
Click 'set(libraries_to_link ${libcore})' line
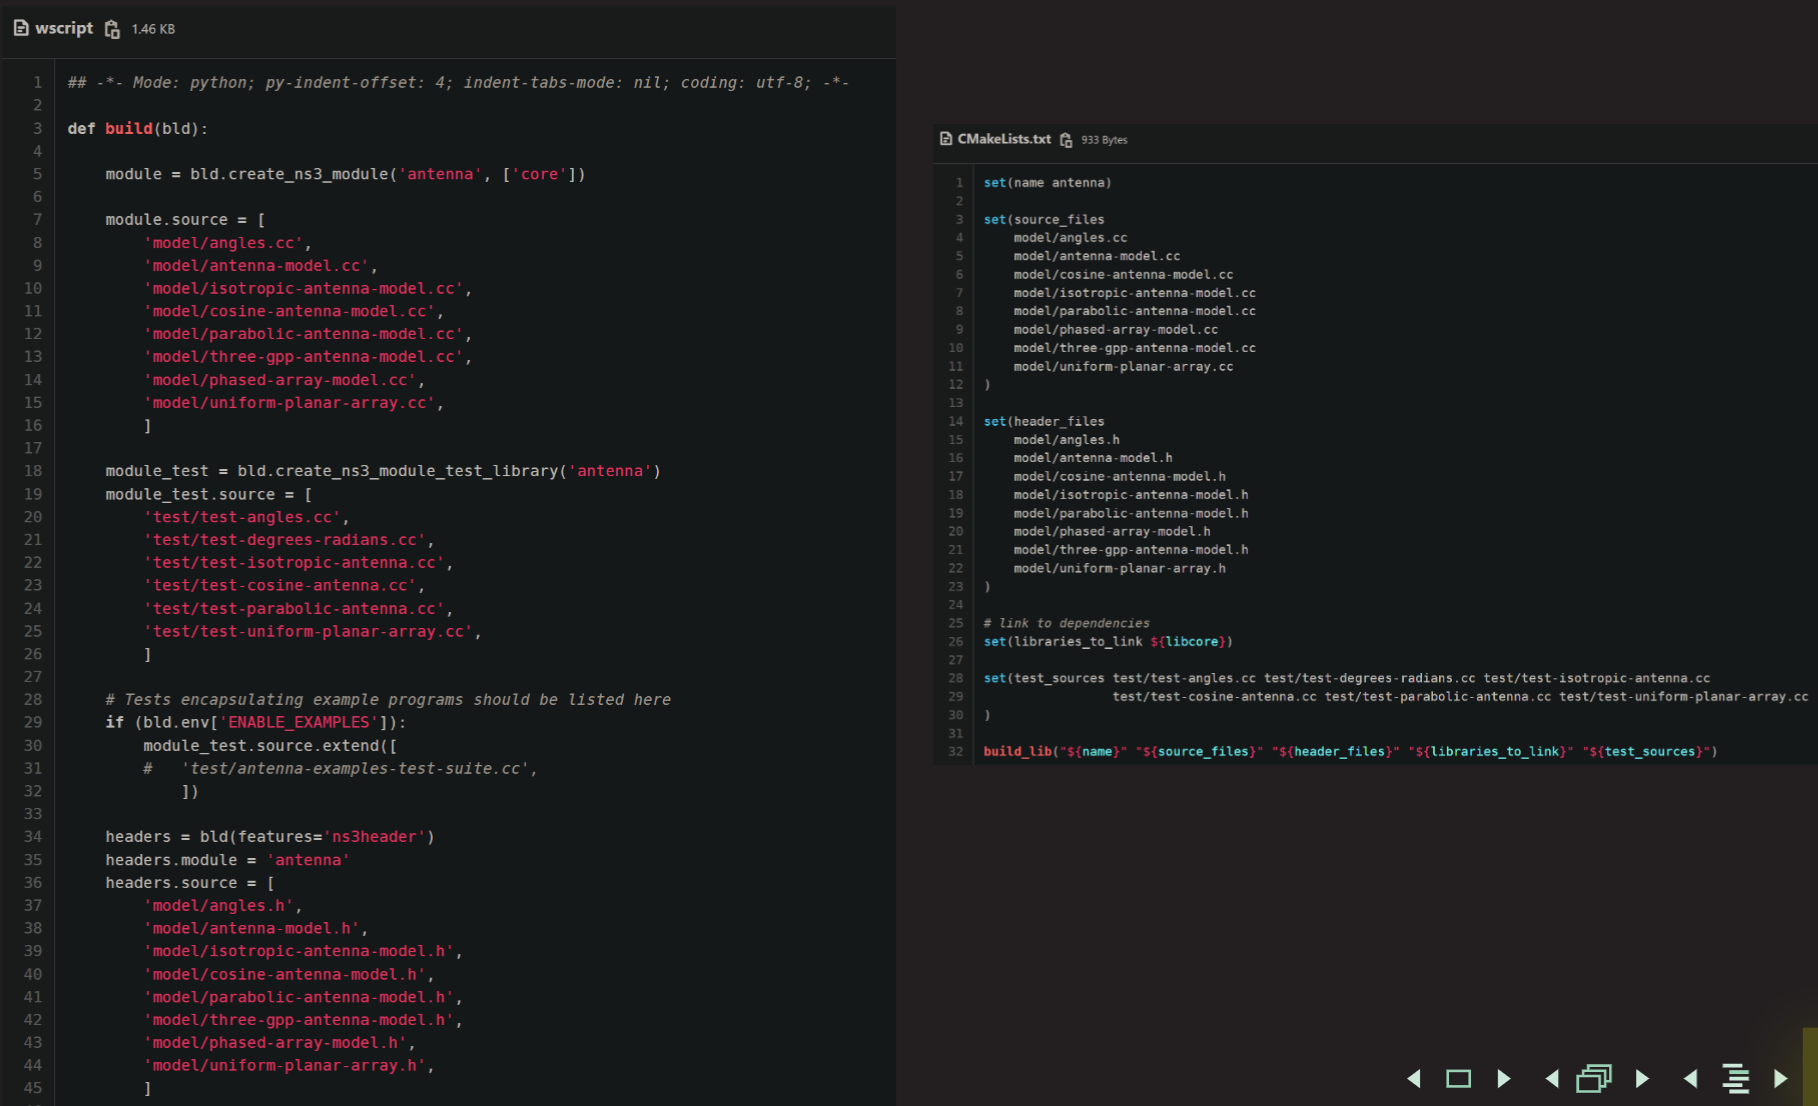point(1108,641)
